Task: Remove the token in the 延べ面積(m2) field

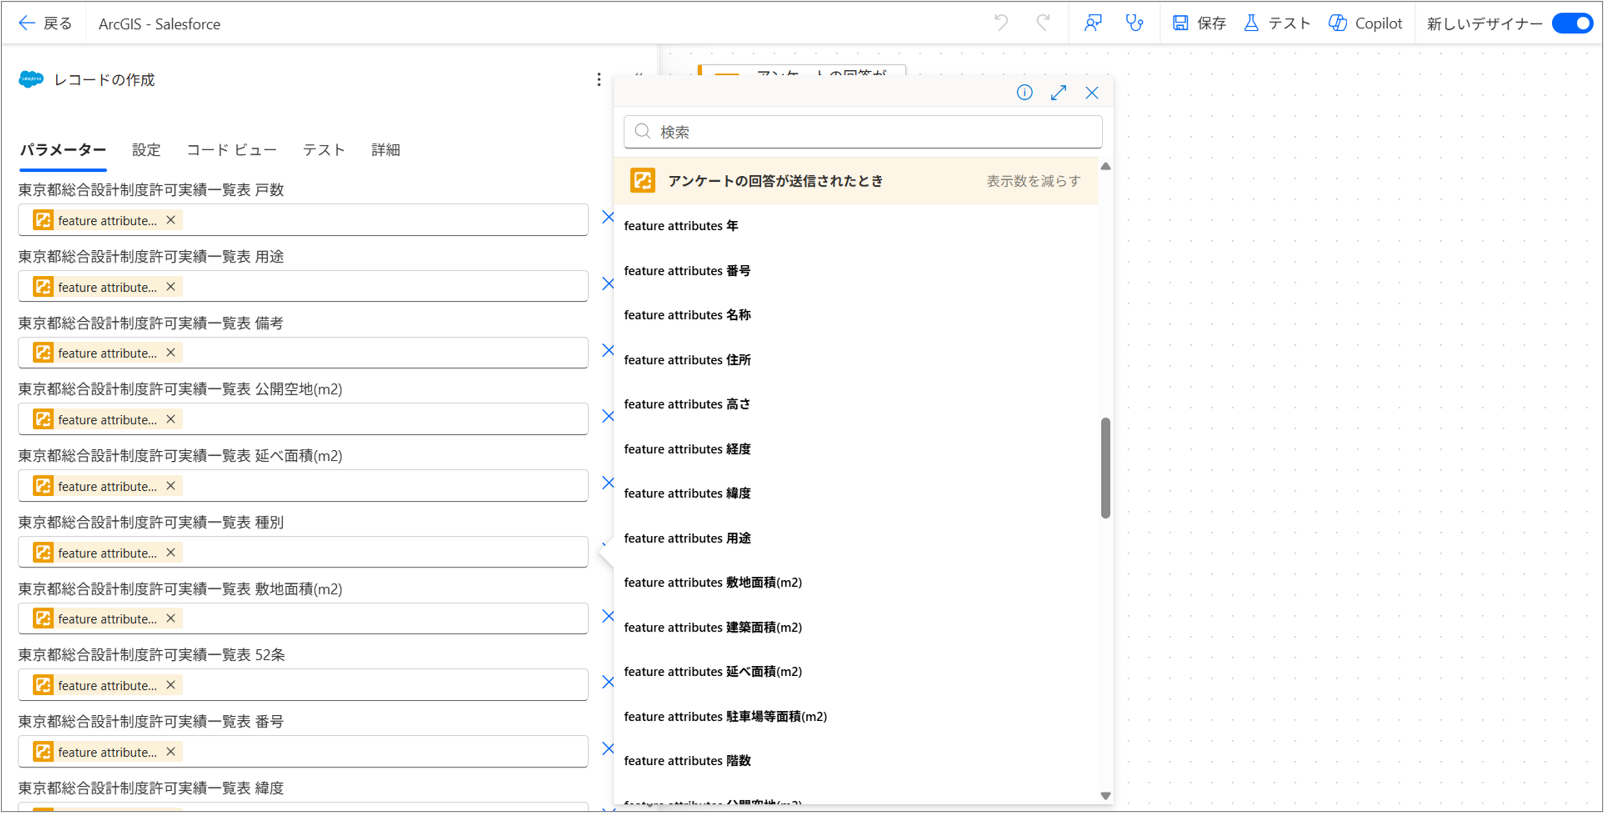Action: 171,486
